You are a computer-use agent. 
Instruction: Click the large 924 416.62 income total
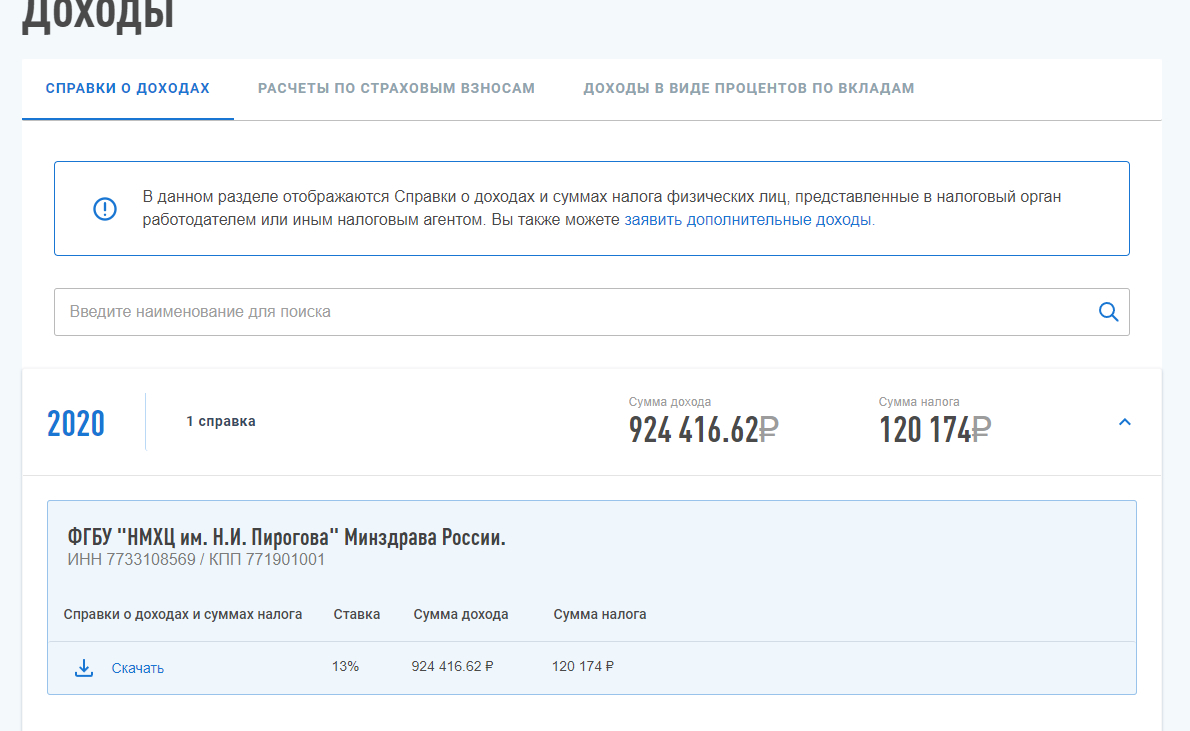(694, 429)
